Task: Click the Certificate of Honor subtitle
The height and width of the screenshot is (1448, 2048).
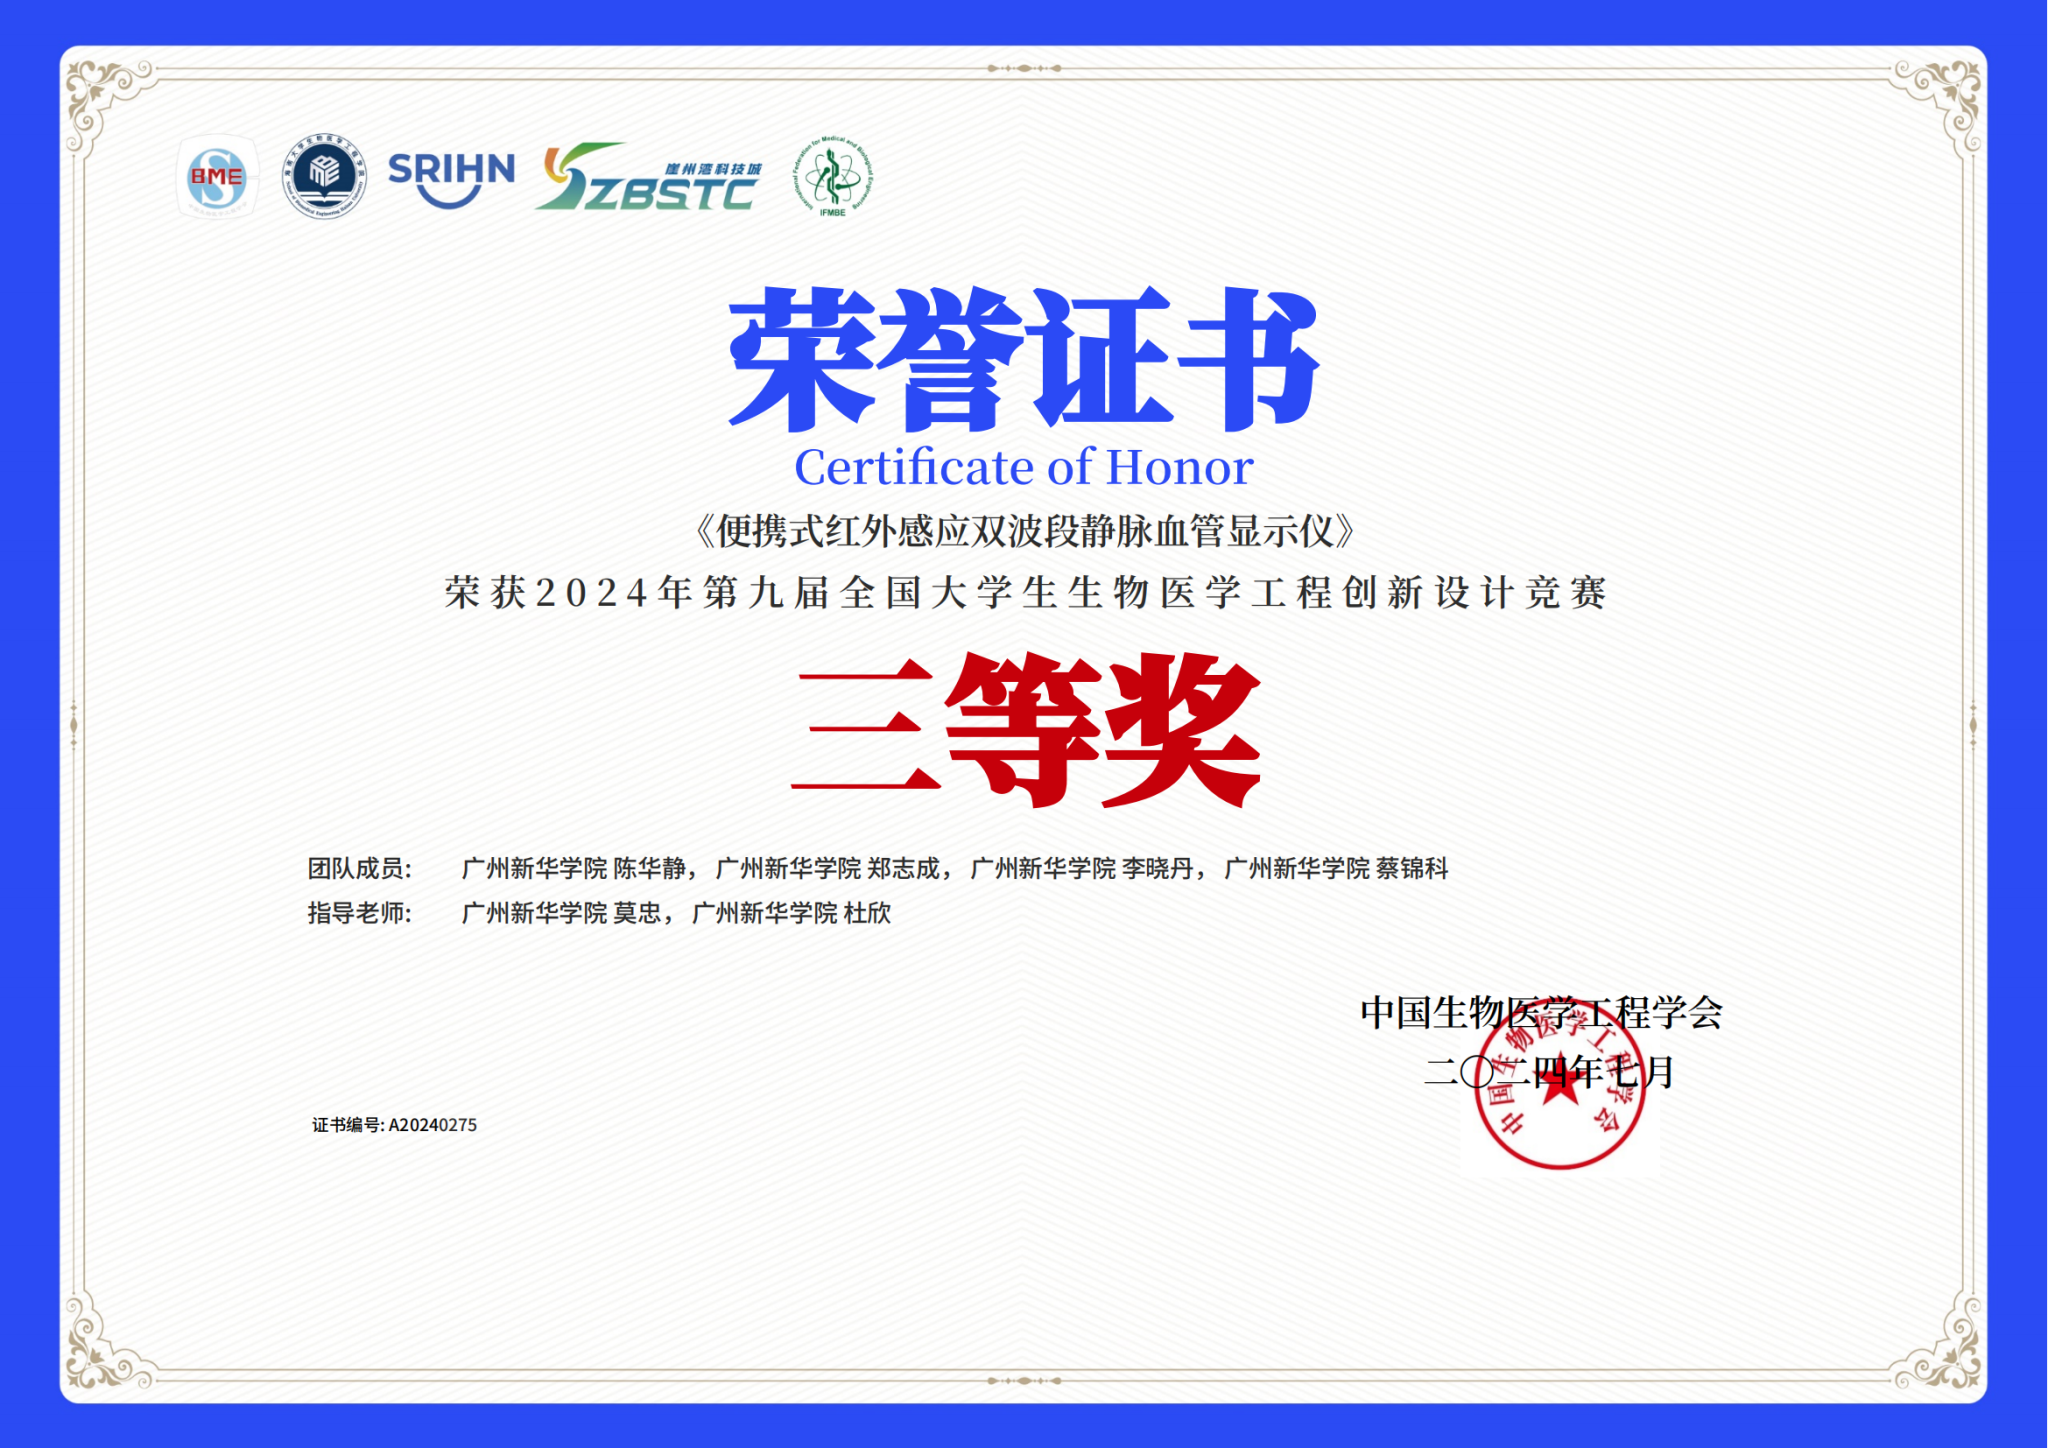Action: 1023,467
